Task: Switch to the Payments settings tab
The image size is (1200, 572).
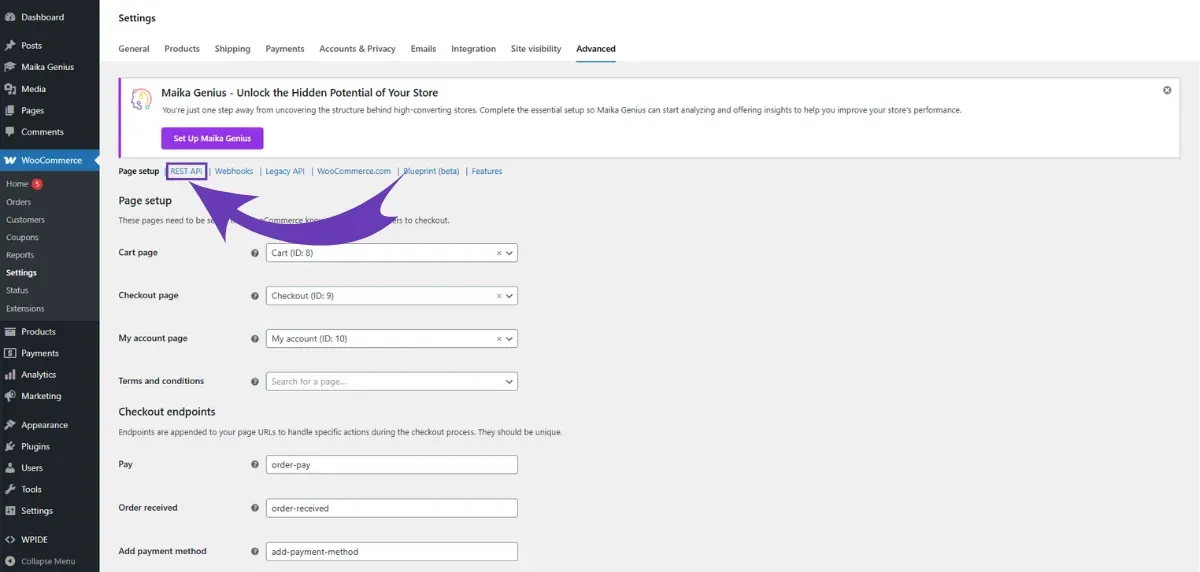Action: coord(285,48)
